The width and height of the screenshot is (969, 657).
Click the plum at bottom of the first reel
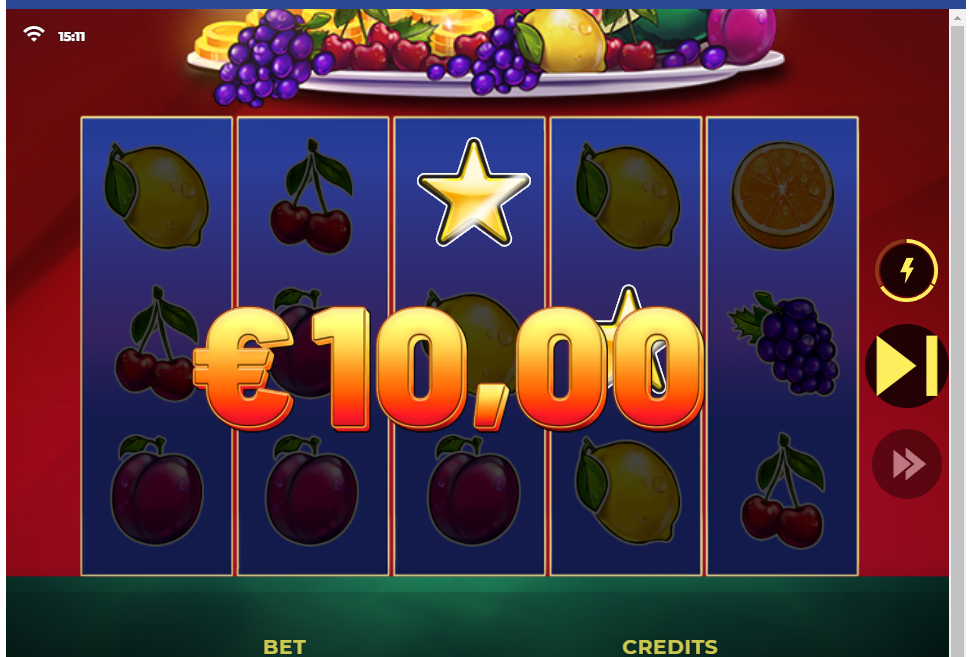(157, 490)
